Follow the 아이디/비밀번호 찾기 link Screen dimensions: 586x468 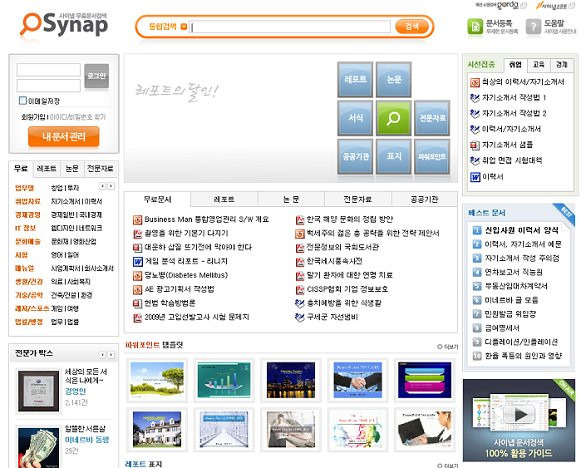click(78, 117)
